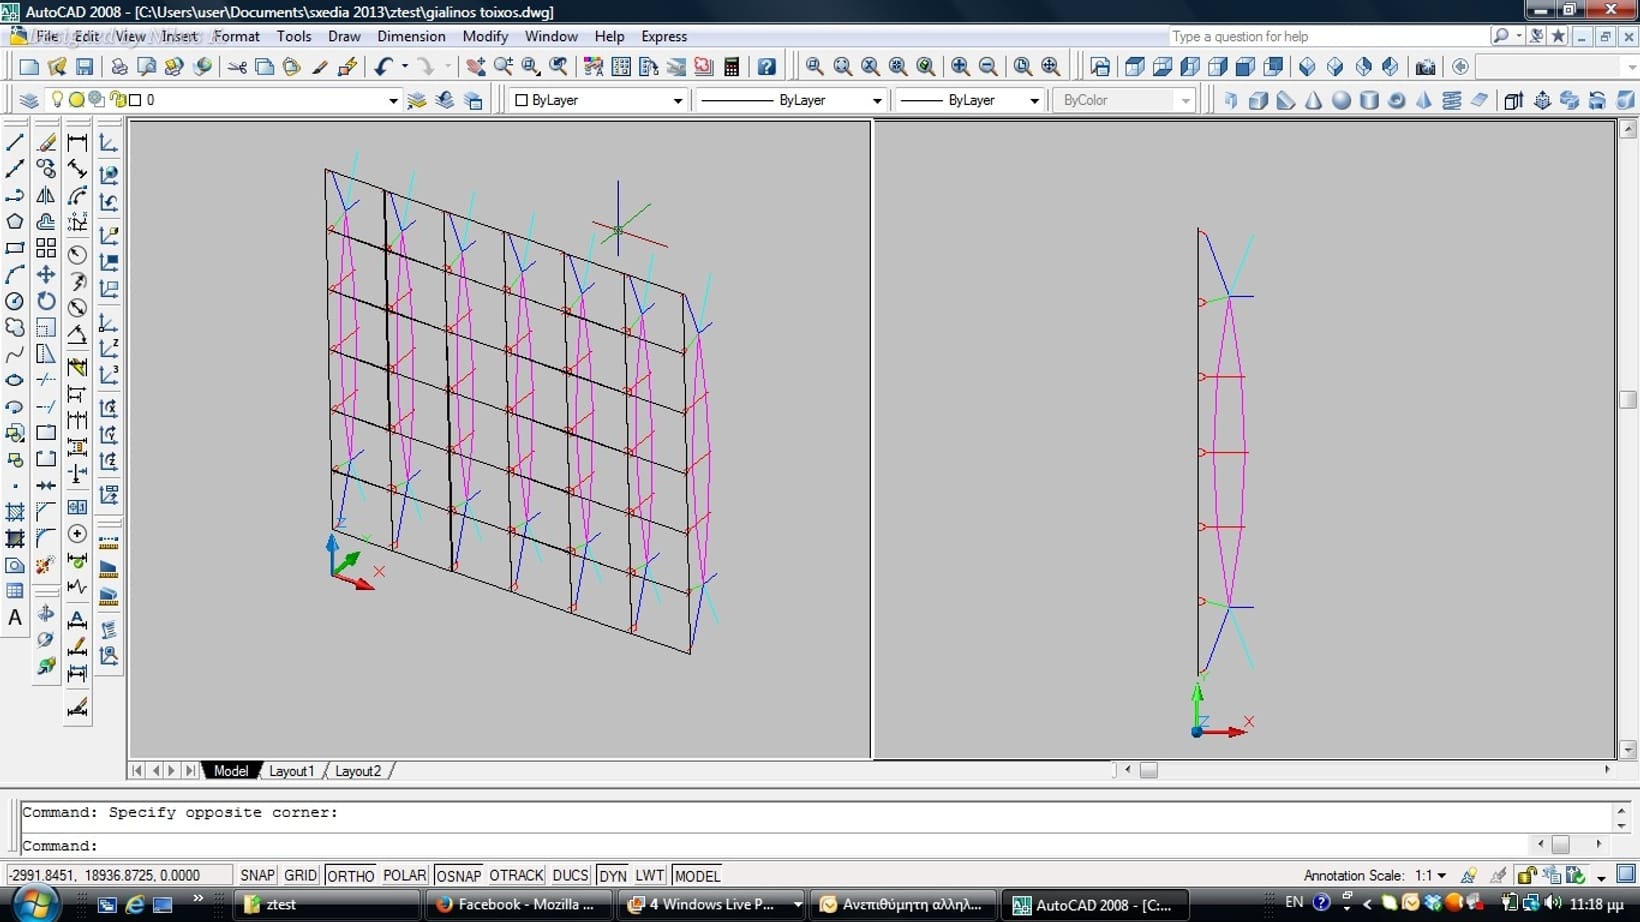Expand the layer selection dropdown
This screenshot has width=1640, height=922.
click(392, 100)
